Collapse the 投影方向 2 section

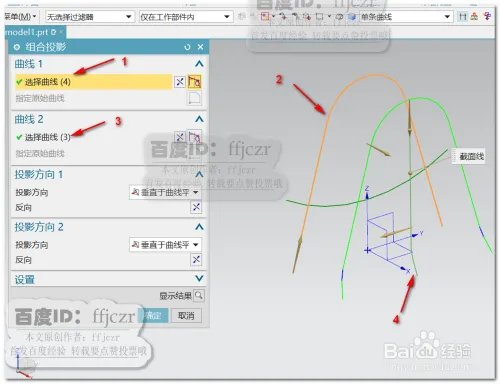tap(199, 227)
